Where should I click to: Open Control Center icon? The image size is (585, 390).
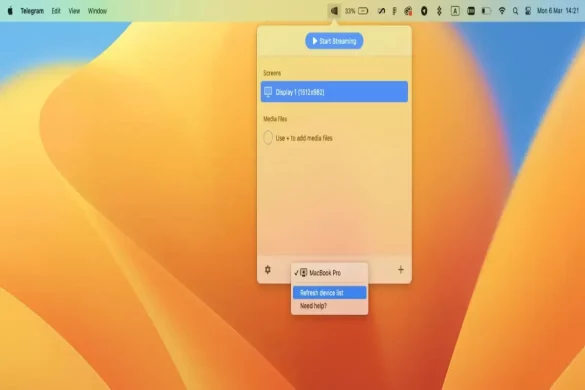pyautogui.click(x=528, y=11)
